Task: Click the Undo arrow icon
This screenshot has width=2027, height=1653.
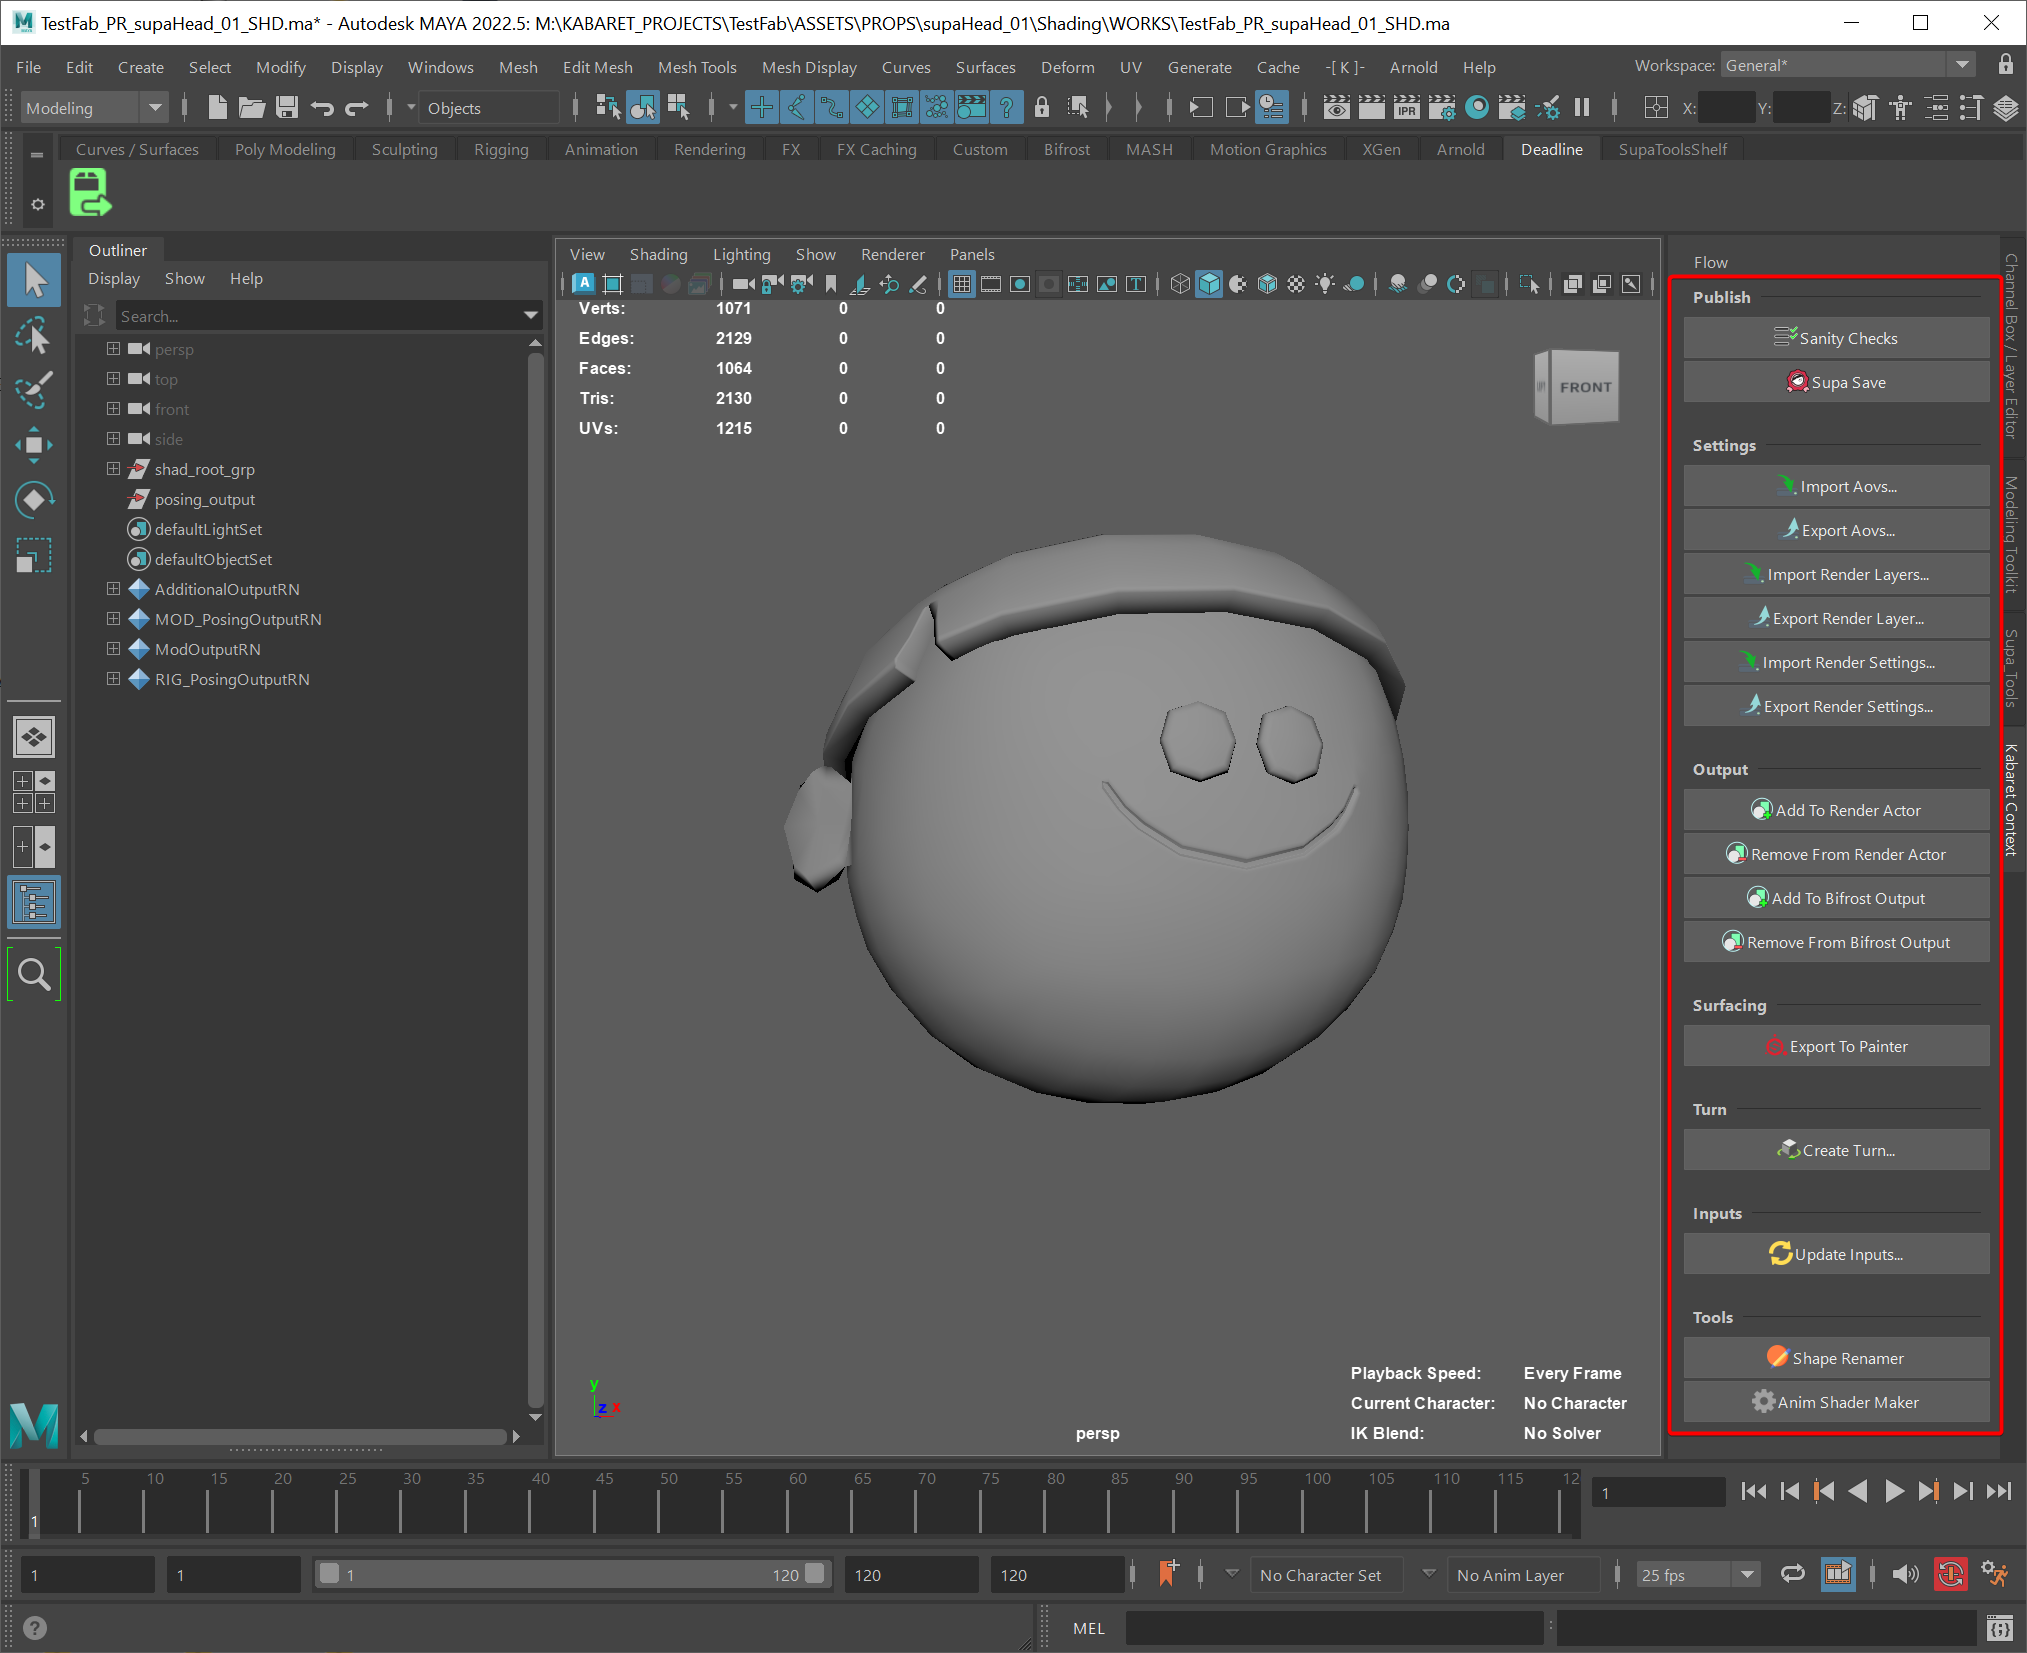Action: click(322, 107)
